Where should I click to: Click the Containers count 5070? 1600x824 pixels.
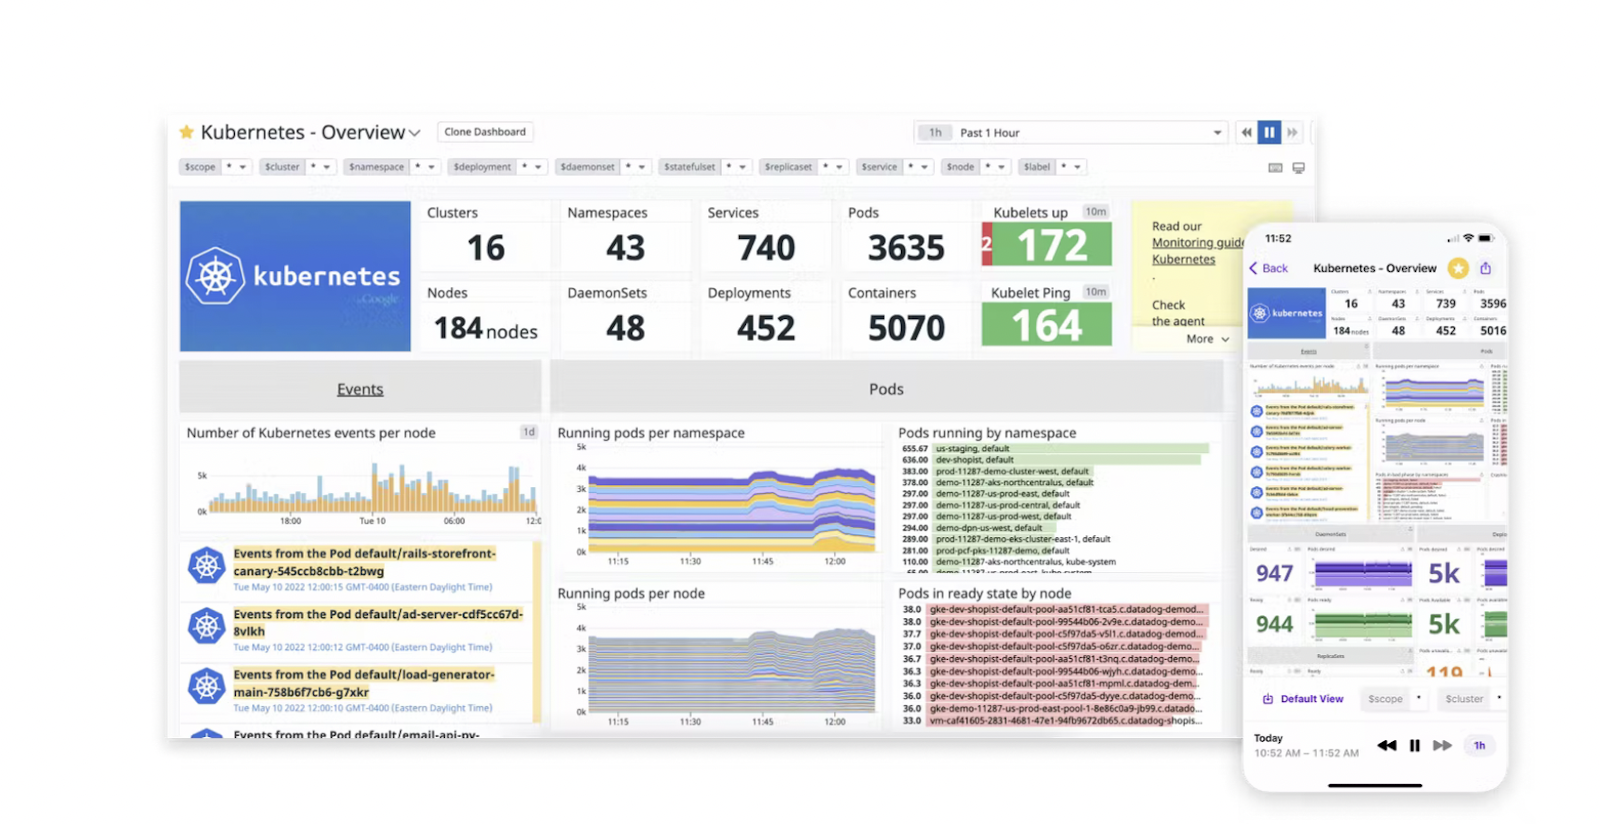click(906, 328)
